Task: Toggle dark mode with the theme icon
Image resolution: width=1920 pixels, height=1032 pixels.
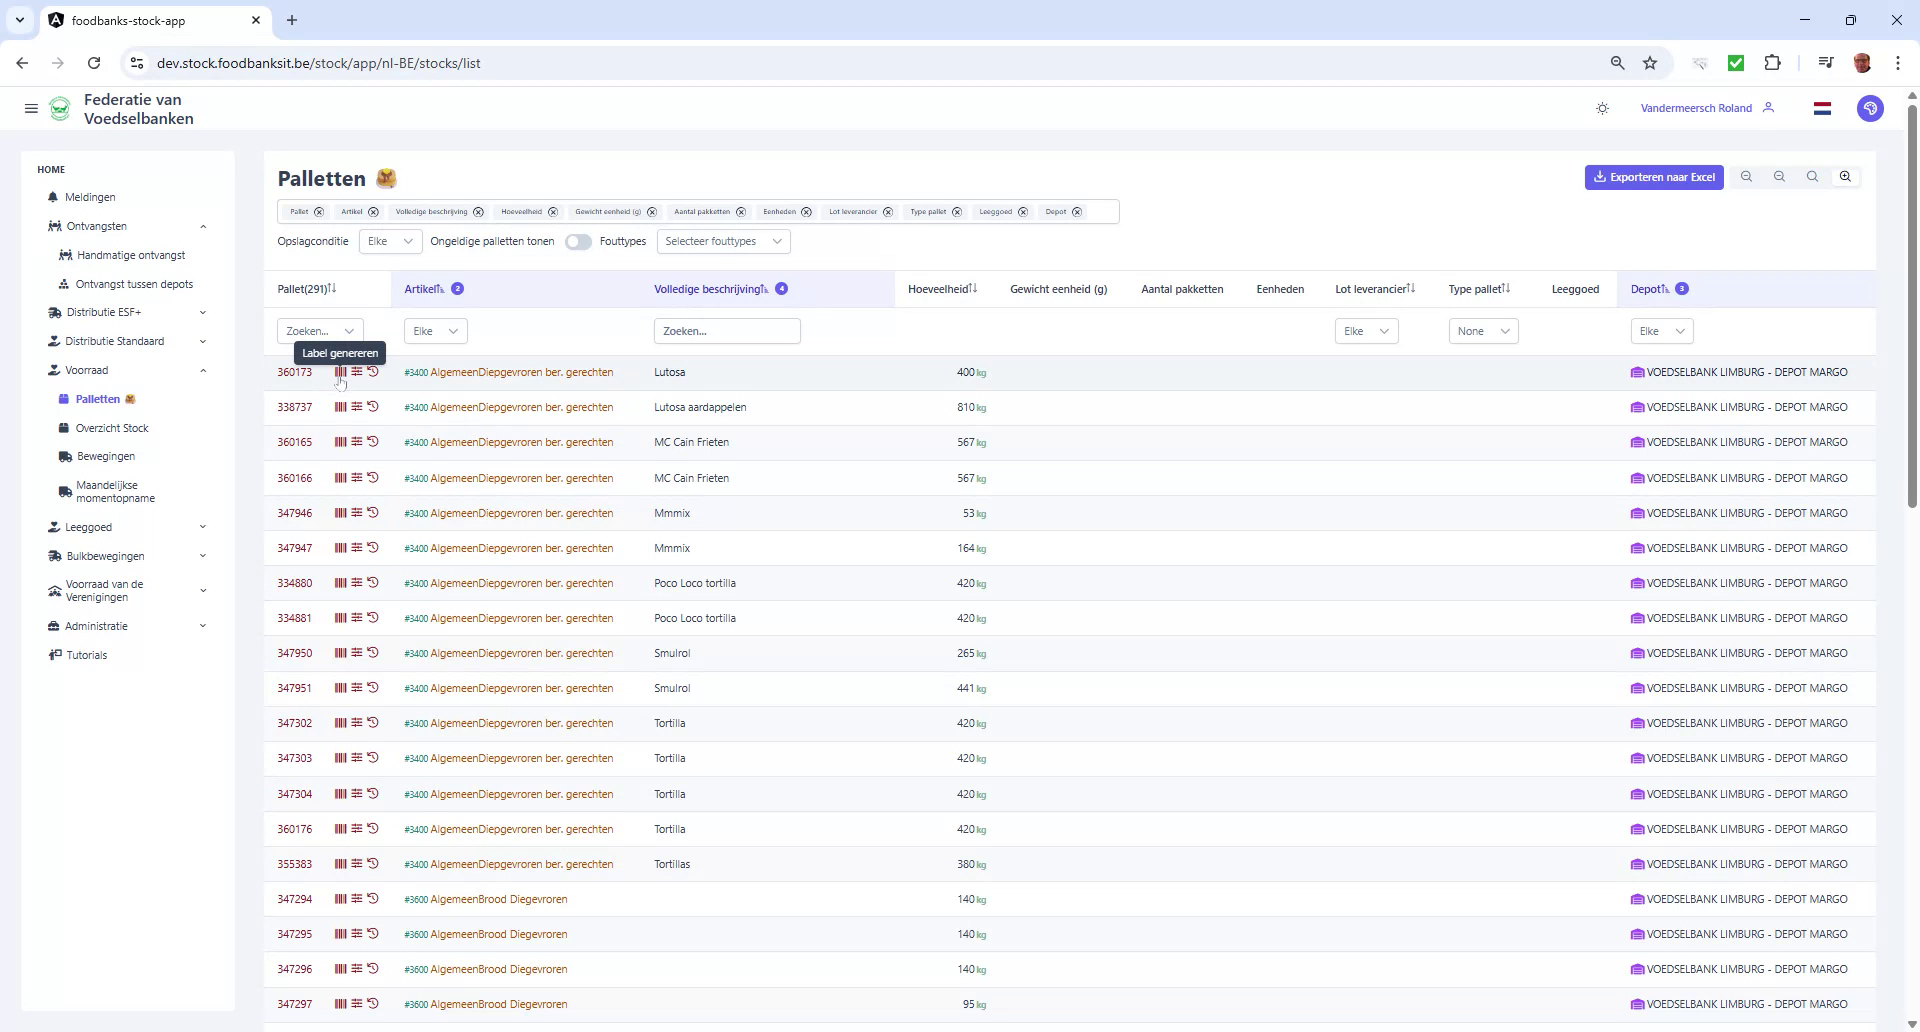Action: [x=1602, y=108]
